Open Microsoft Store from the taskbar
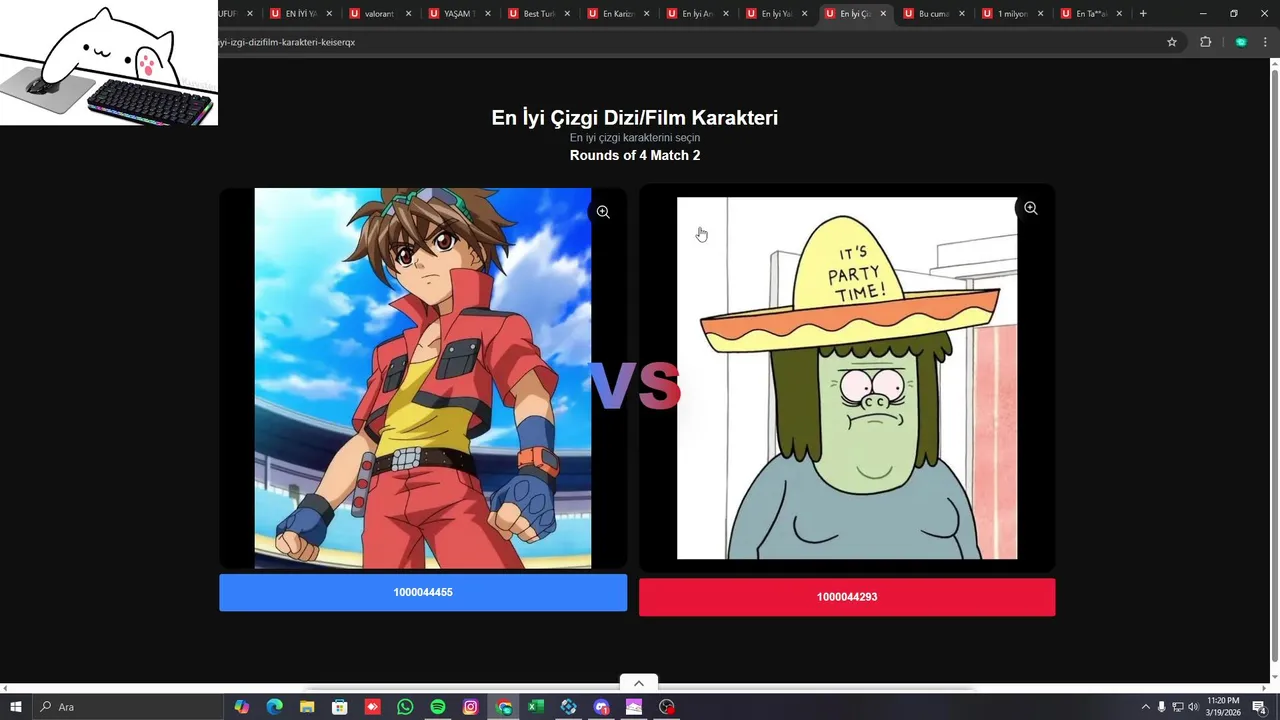This screenshot has width=1280, height=720. 339,707
